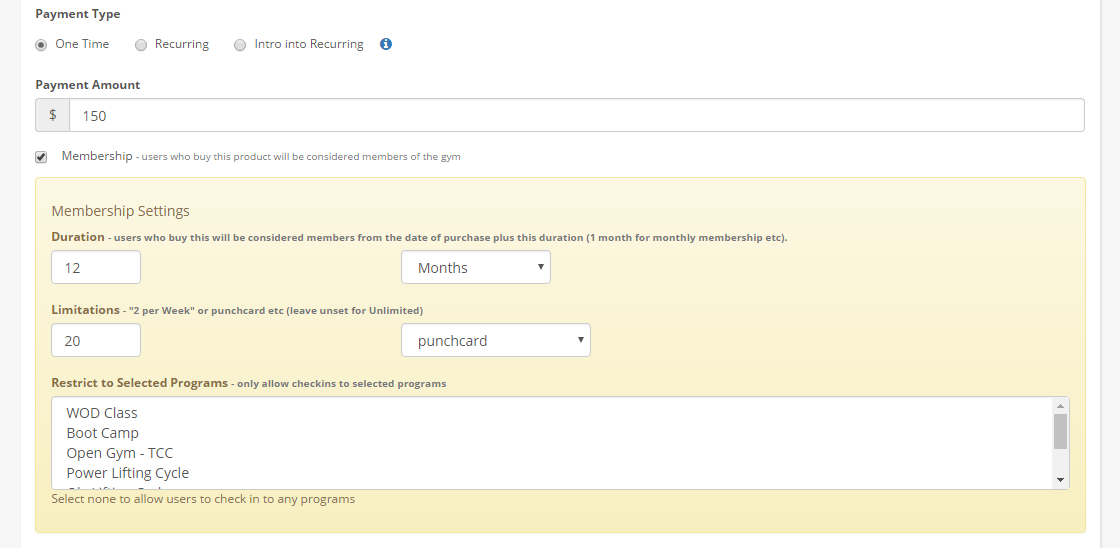The image size is (1120, 548).
Task: Click the Limitations count field containing 20
Action: tap(96, 340)
